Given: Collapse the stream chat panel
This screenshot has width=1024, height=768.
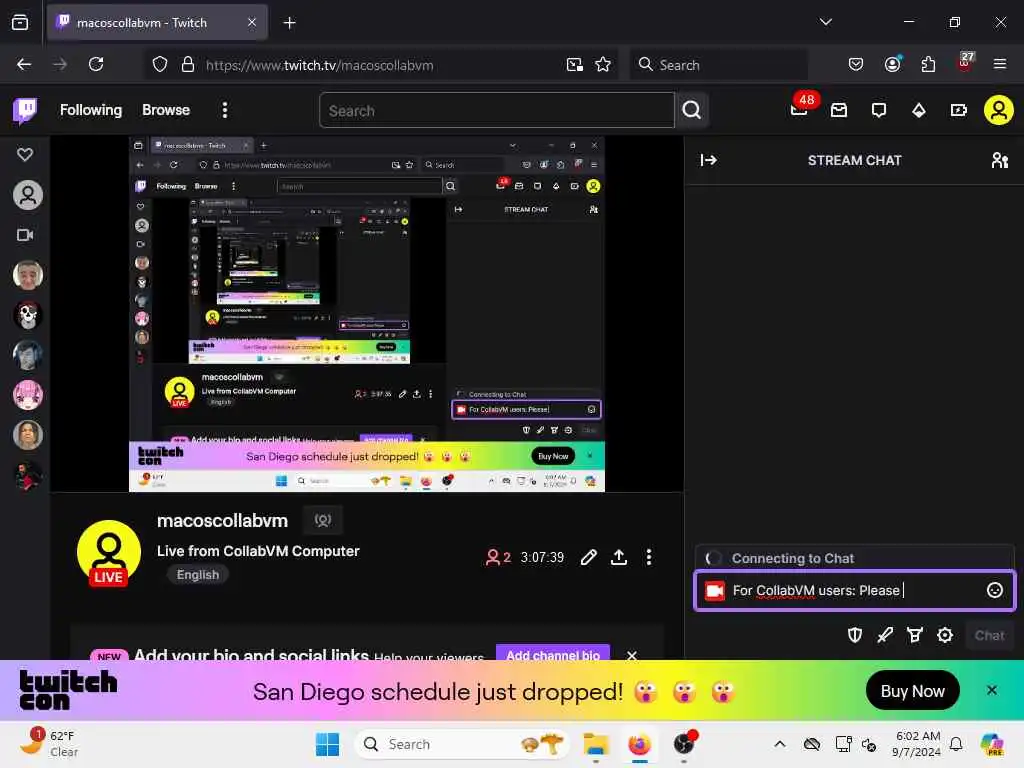Looking at the screenshot, I should coord(709,160).
